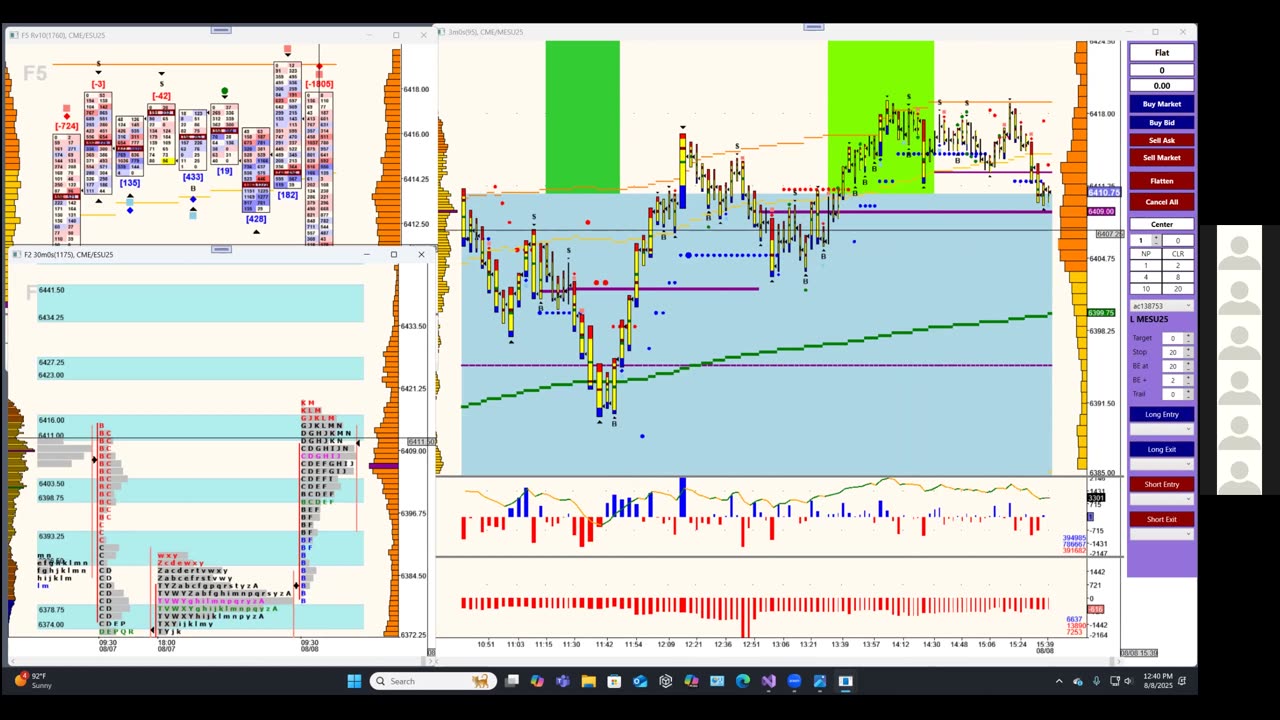The width and height of the screenshot is (1280, 720).
Task: Open Visual Studio from the taskbar
Action: (x=768, y=681)
